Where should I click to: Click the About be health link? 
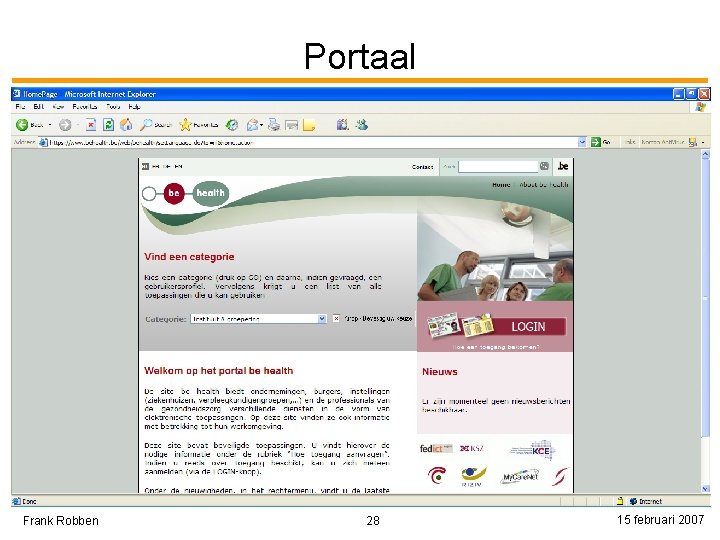pyautogui.click(x=544, y=185)
